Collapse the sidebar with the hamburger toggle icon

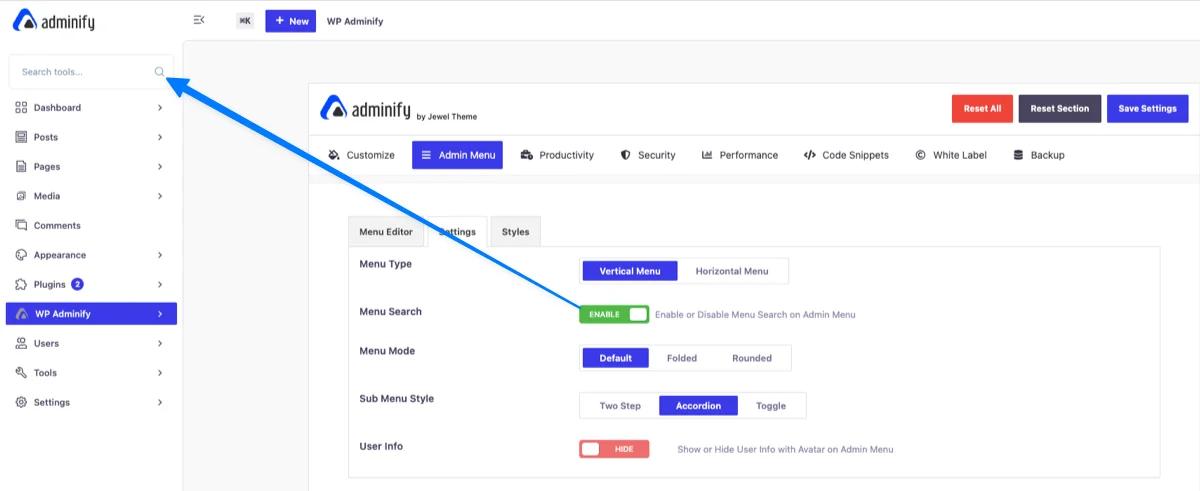coord(199,20)
